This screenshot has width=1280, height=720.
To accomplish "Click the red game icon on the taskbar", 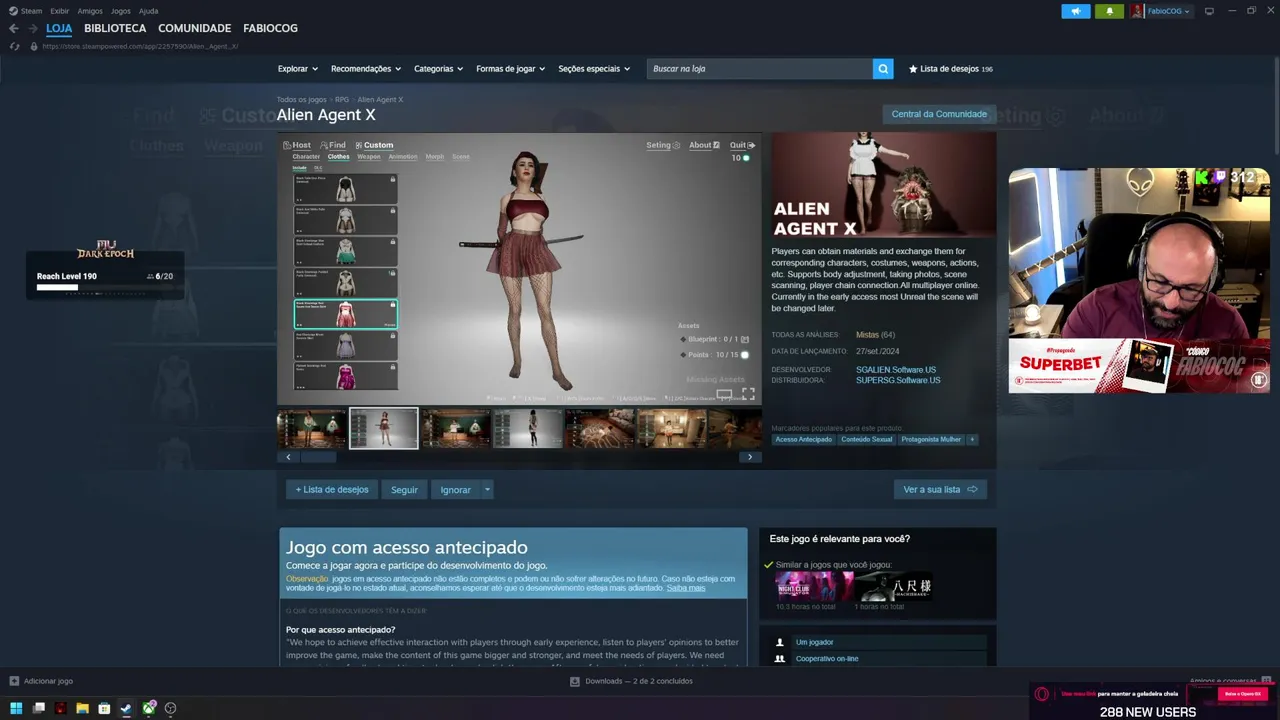I will tap(61, 708).
